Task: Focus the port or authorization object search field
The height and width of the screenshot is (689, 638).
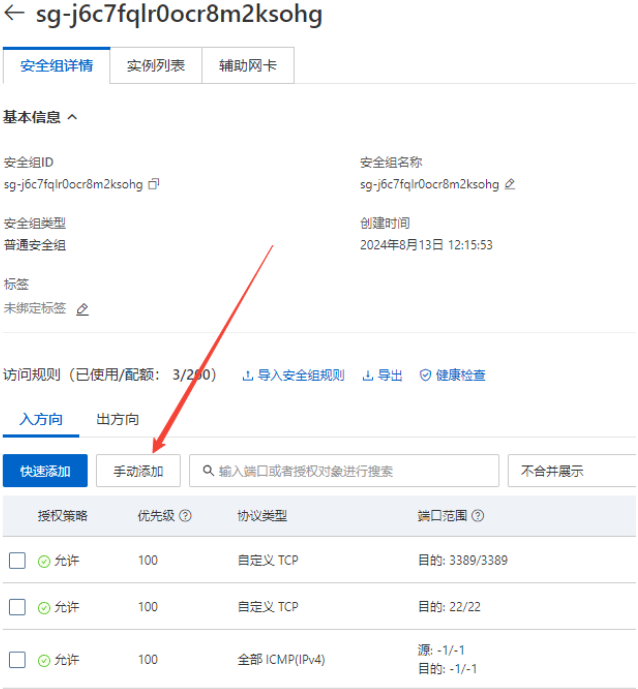Action: point(350,471)
